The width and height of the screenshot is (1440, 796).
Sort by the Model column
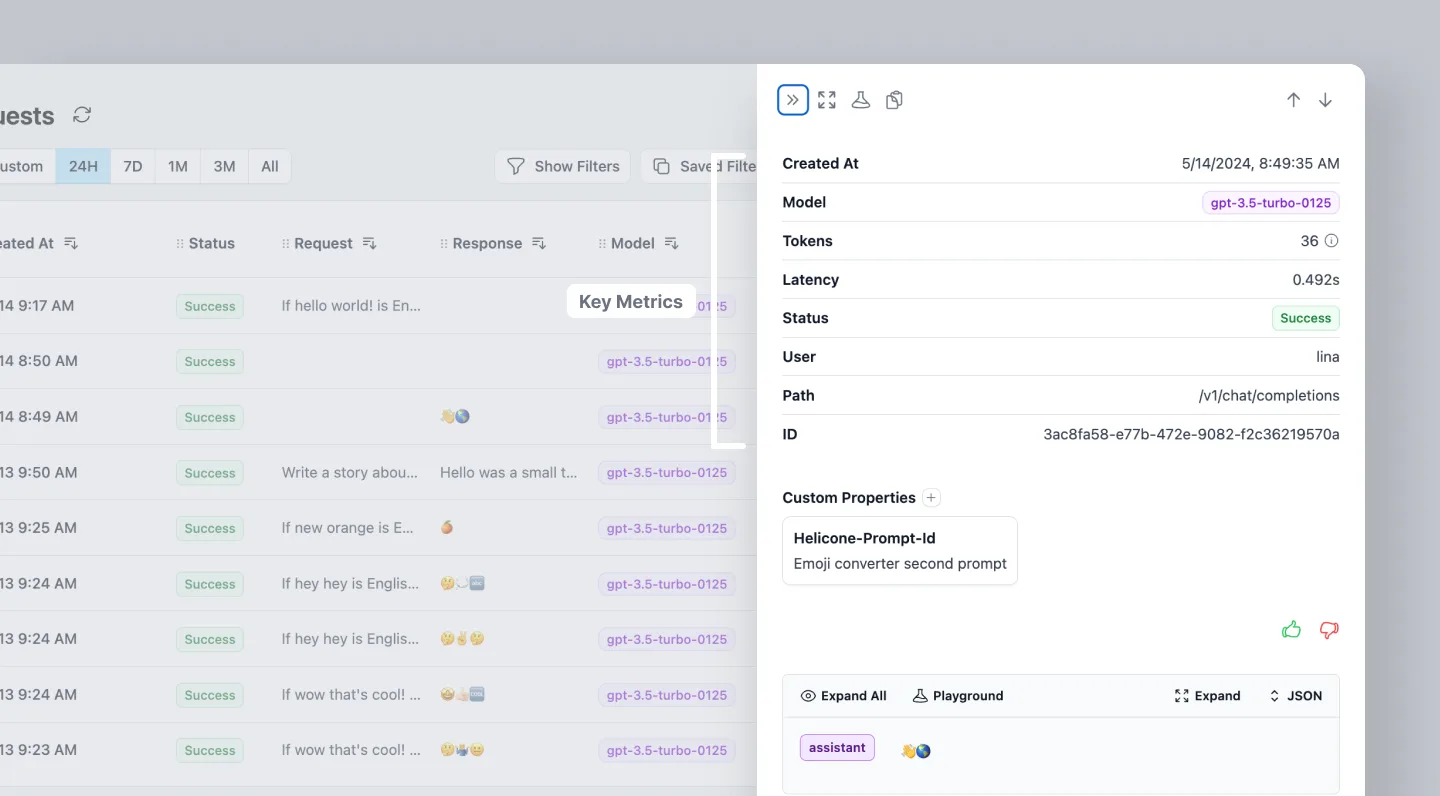coord(672,243)
